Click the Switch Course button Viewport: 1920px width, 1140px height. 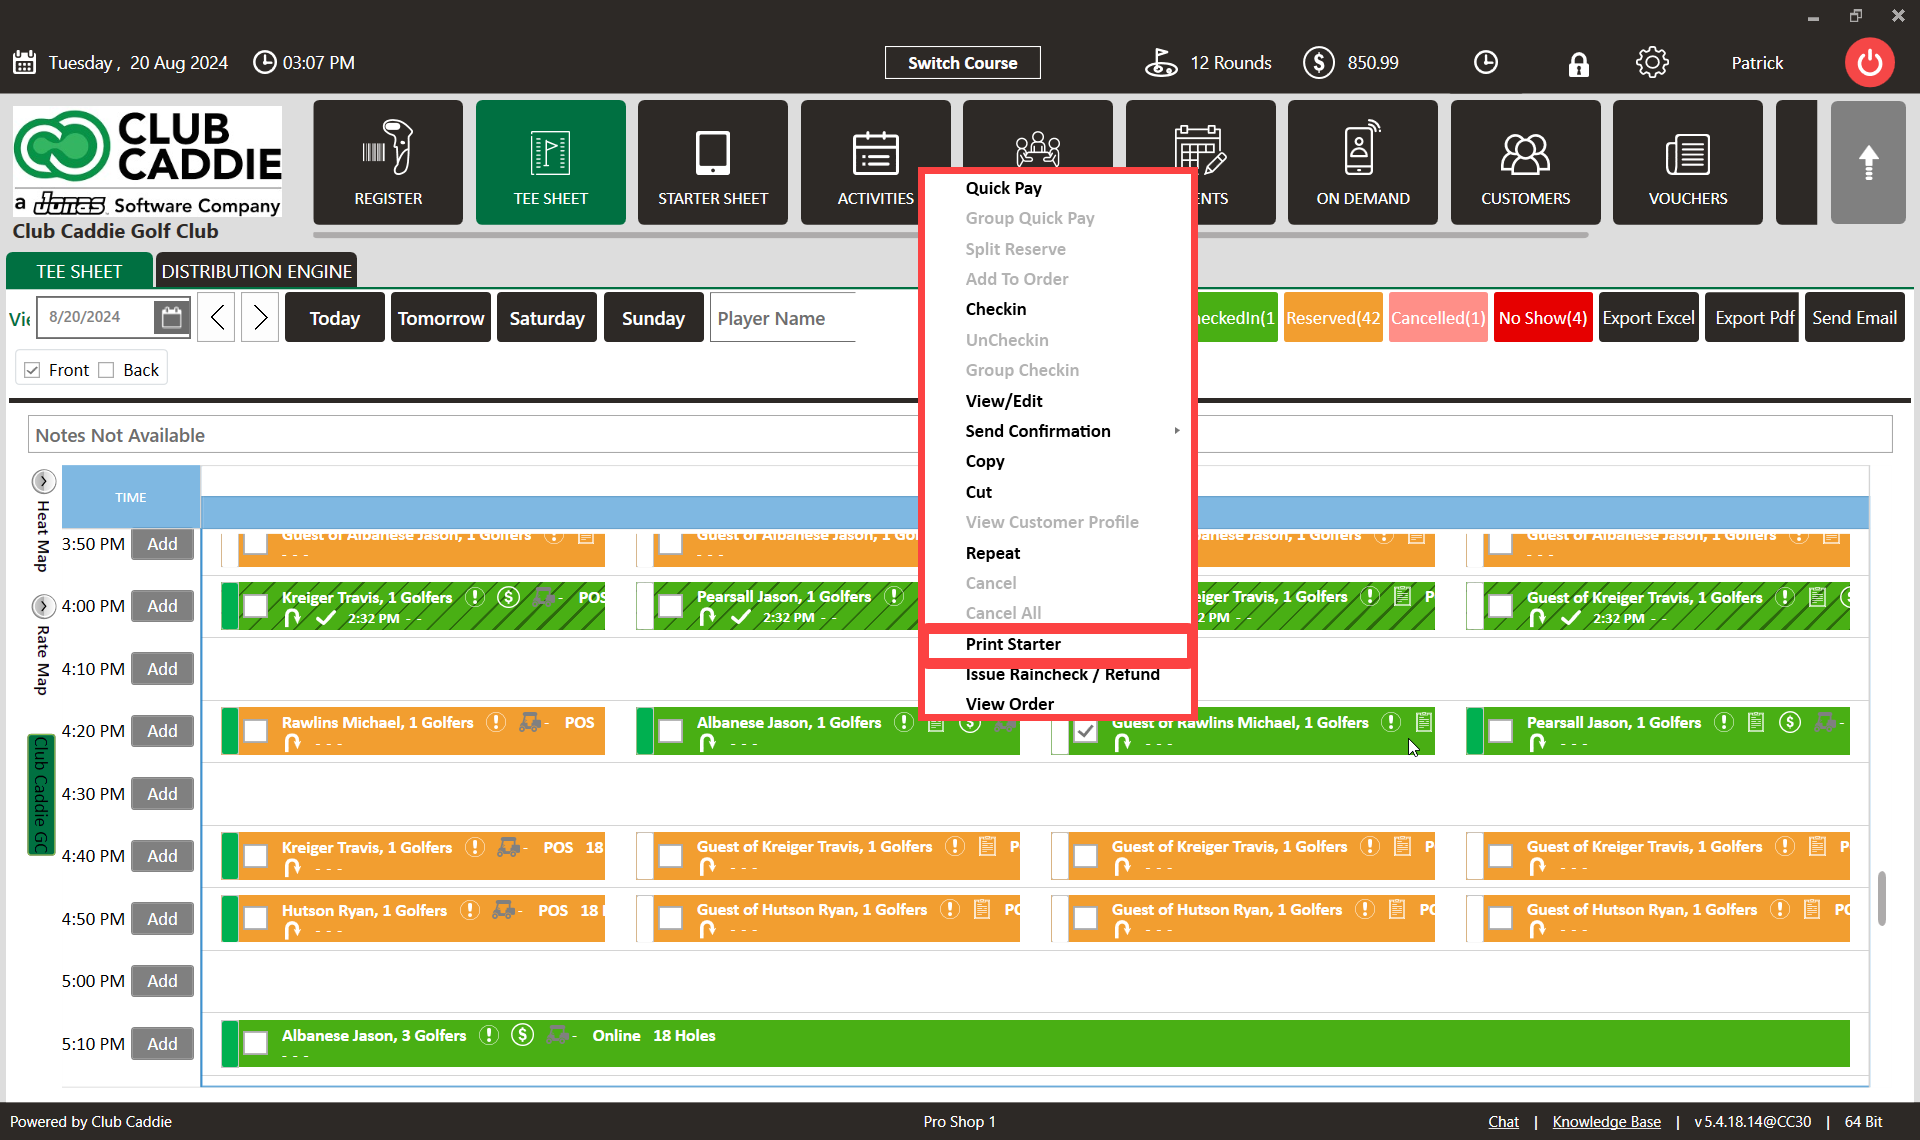962,63
